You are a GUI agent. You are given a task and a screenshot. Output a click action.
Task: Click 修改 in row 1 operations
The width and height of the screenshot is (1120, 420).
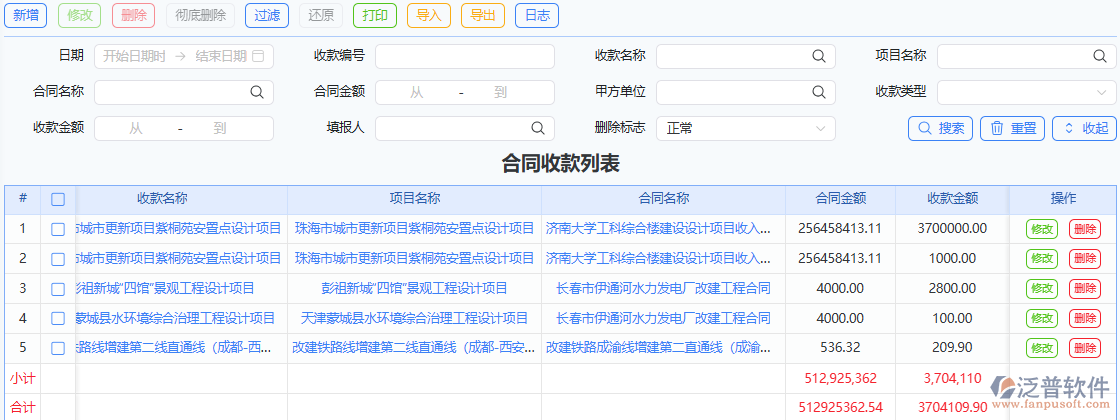click(x=1042, y=229)
